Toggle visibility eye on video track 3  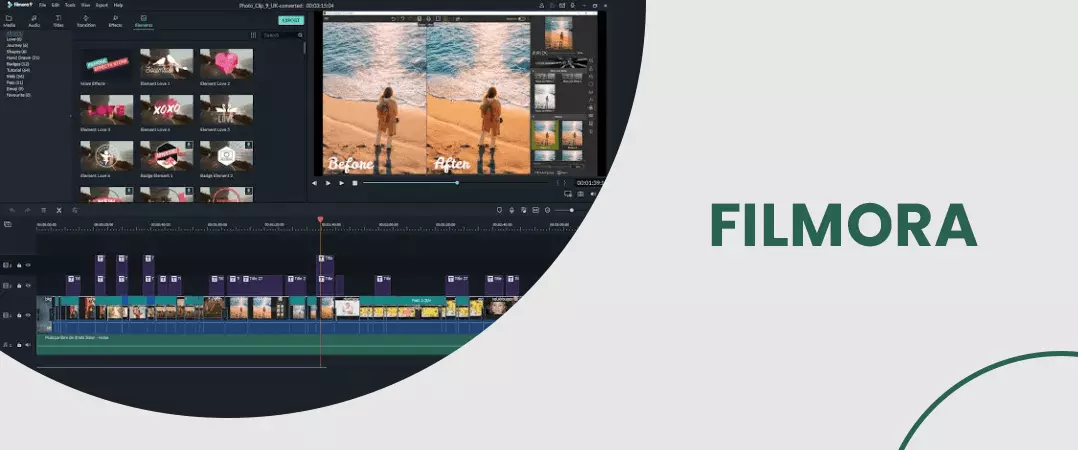[x=28, y=265]
